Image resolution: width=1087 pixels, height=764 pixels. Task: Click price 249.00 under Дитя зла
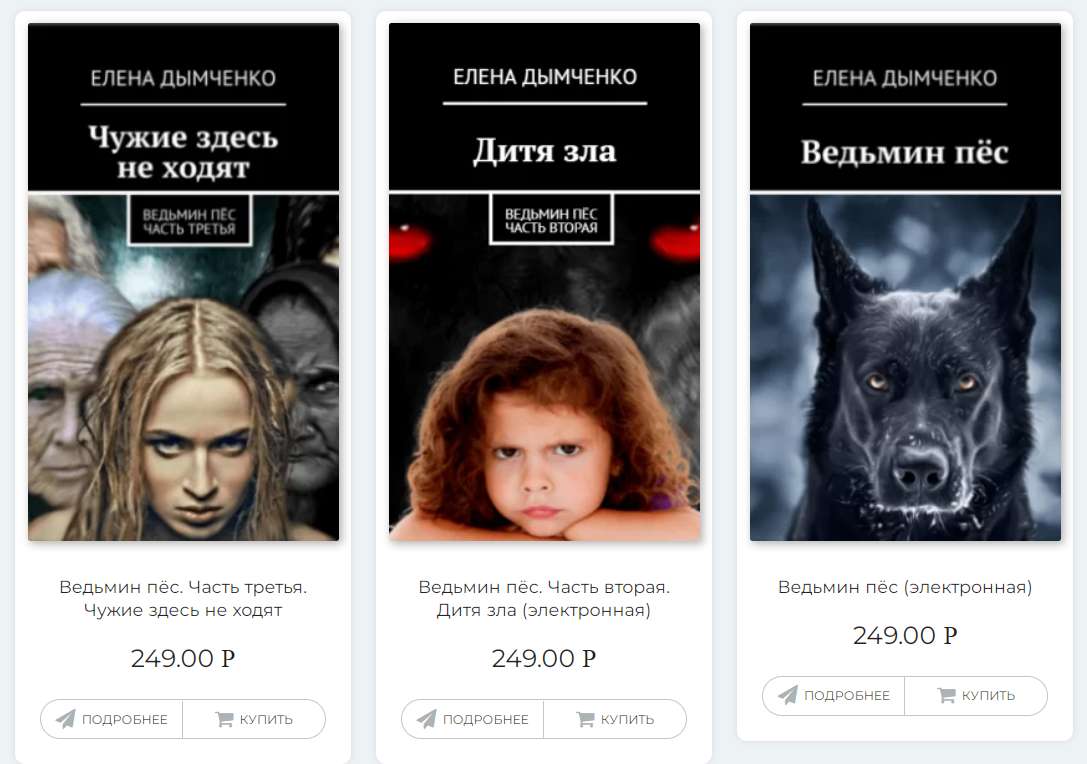click(544, 658)
